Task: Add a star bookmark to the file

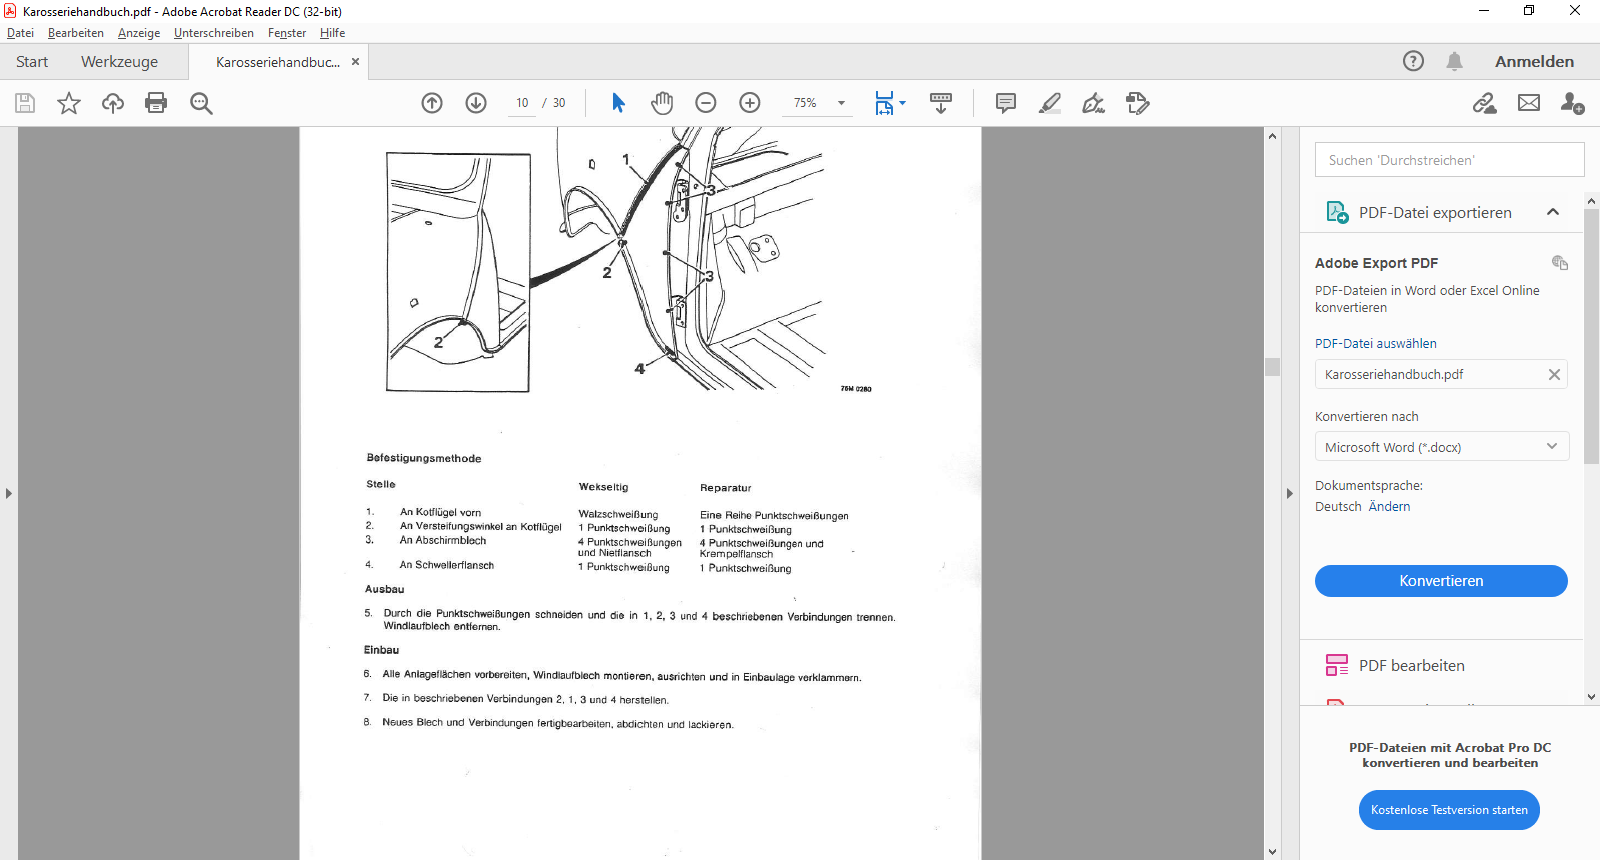Action: (x=69, y=103)
